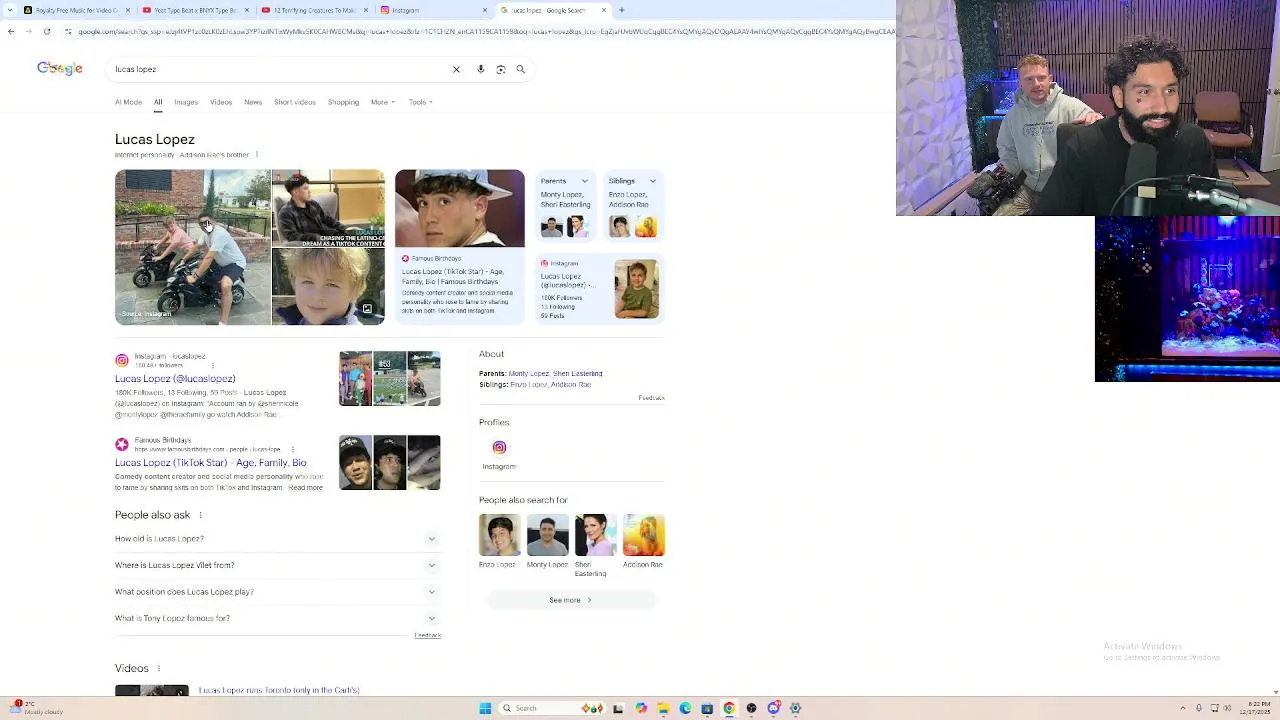Screen dimensions: 1280x720
Task: Open File Explorer from the taskbar
Action: [663, 708]
